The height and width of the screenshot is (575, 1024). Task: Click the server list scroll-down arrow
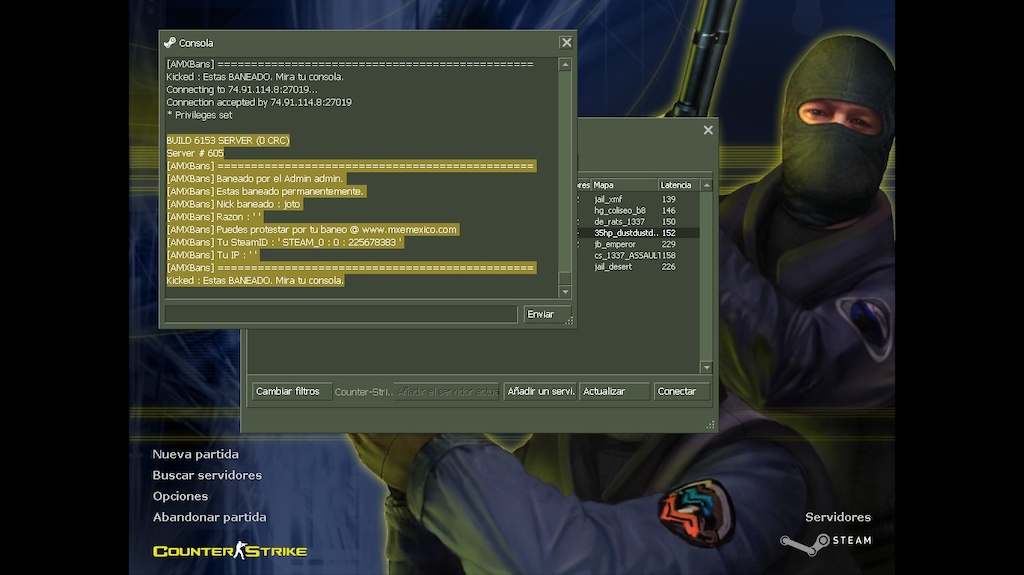[707, 367]
